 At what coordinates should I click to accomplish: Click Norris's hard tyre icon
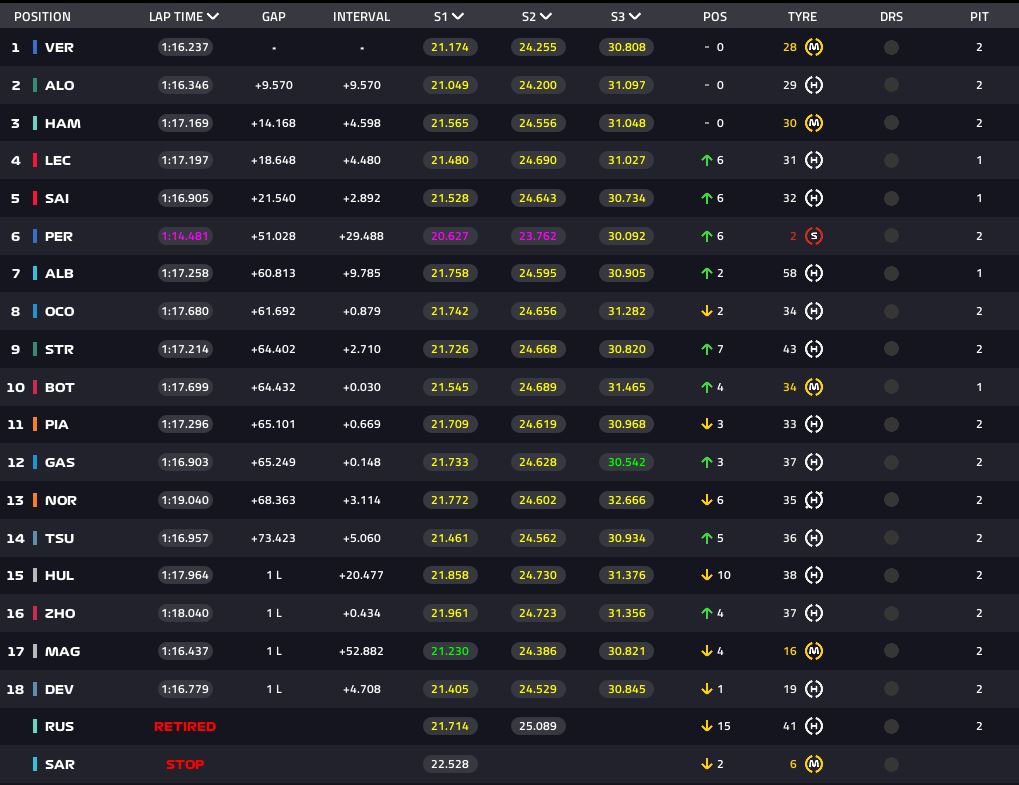point(814,500)
